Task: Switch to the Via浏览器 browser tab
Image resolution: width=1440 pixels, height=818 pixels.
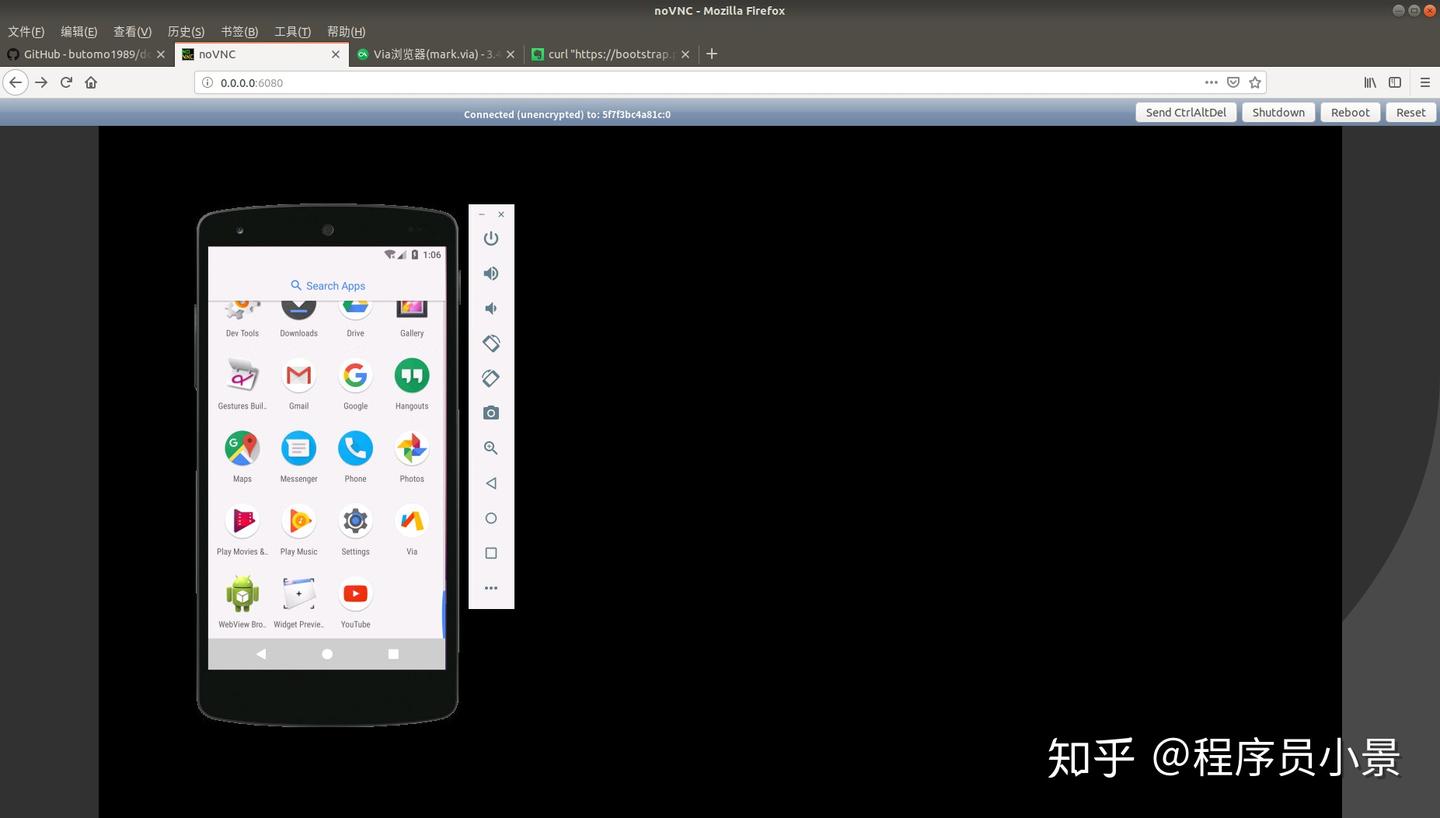Action: pyautogui.click(x=430, y=54)
